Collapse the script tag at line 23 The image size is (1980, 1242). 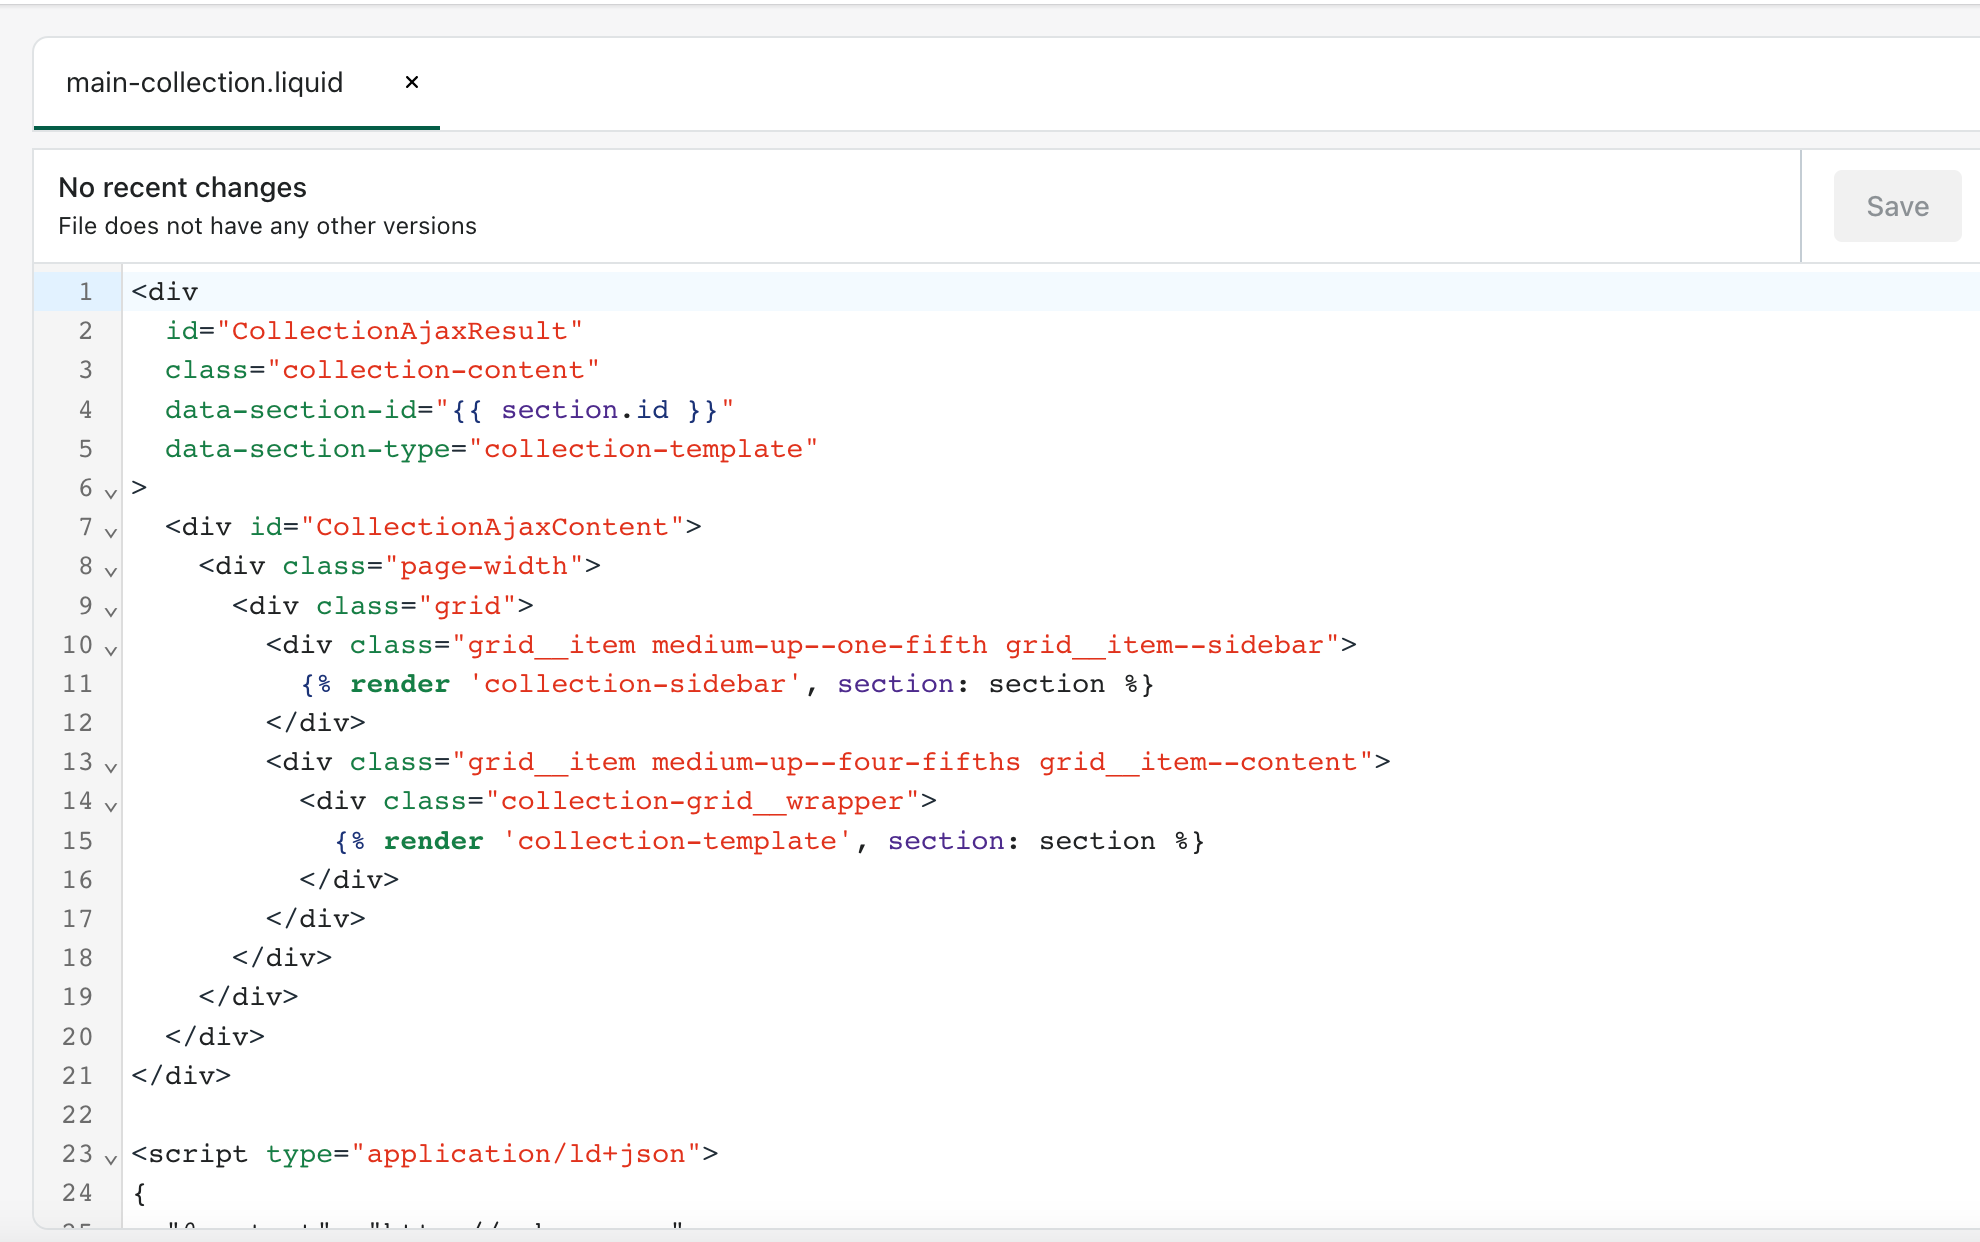pyautogui.click(x=111, y=1158)
